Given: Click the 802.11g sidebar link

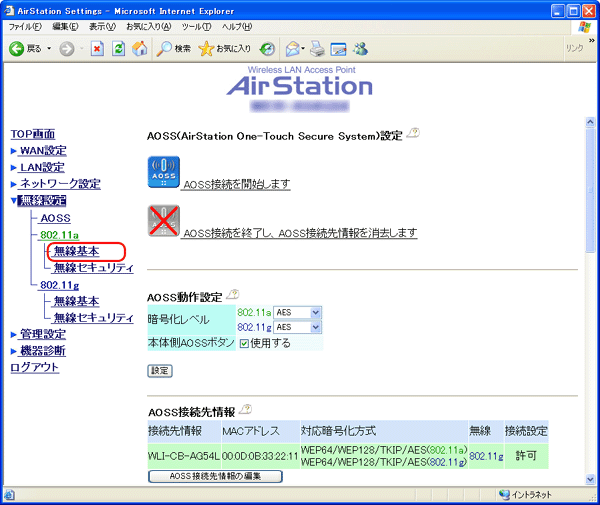Looking at the screenshot, I should click(60, 285).
